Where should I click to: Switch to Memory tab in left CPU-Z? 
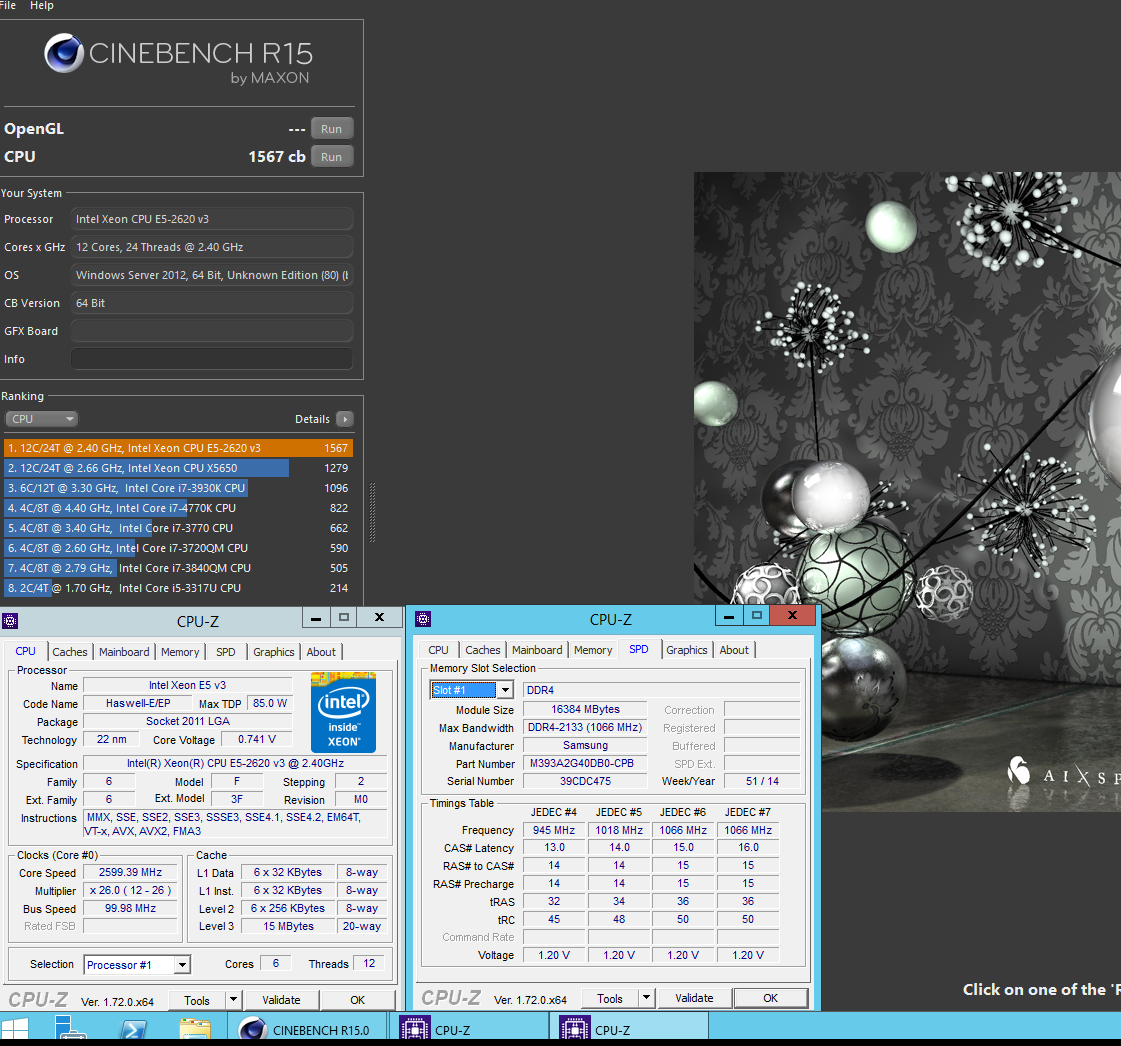point(180,652)
